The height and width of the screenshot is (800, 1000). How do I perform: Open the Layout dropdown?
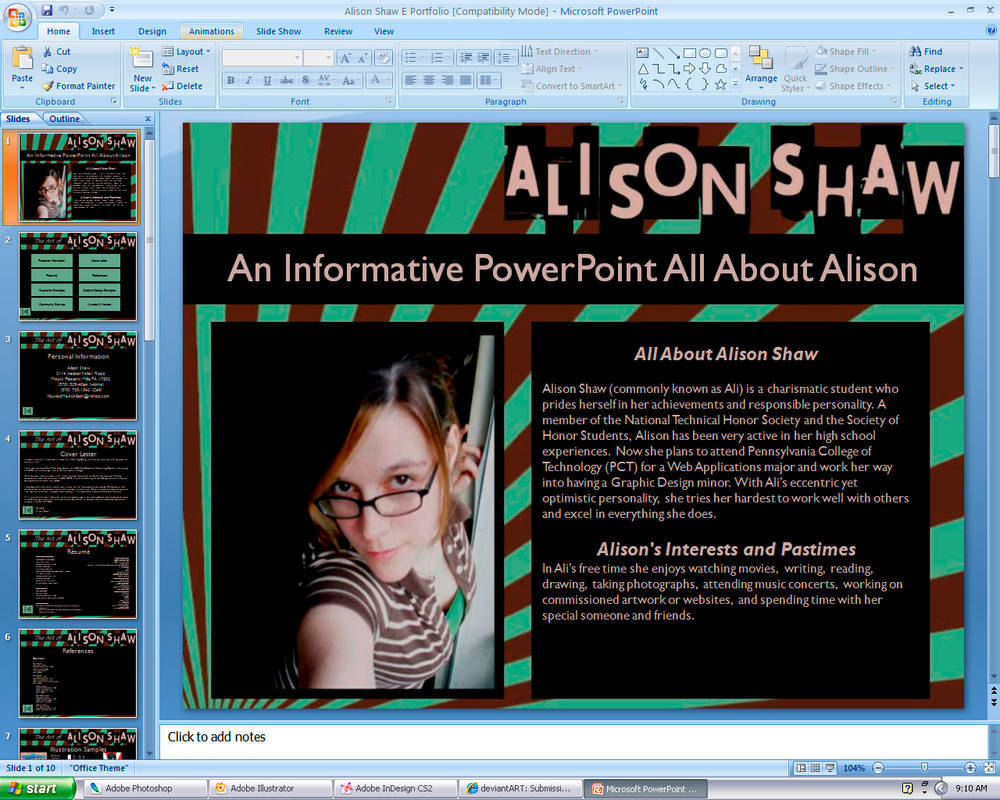coord(187,51)
